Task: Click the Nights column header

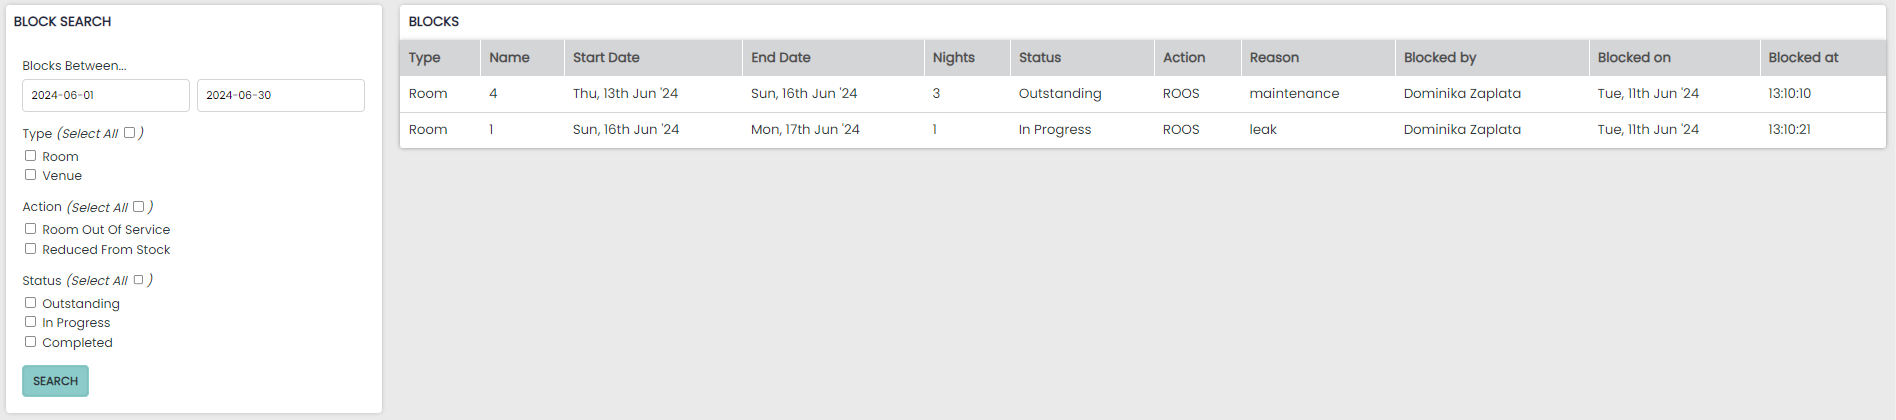Action: point(953,58)
